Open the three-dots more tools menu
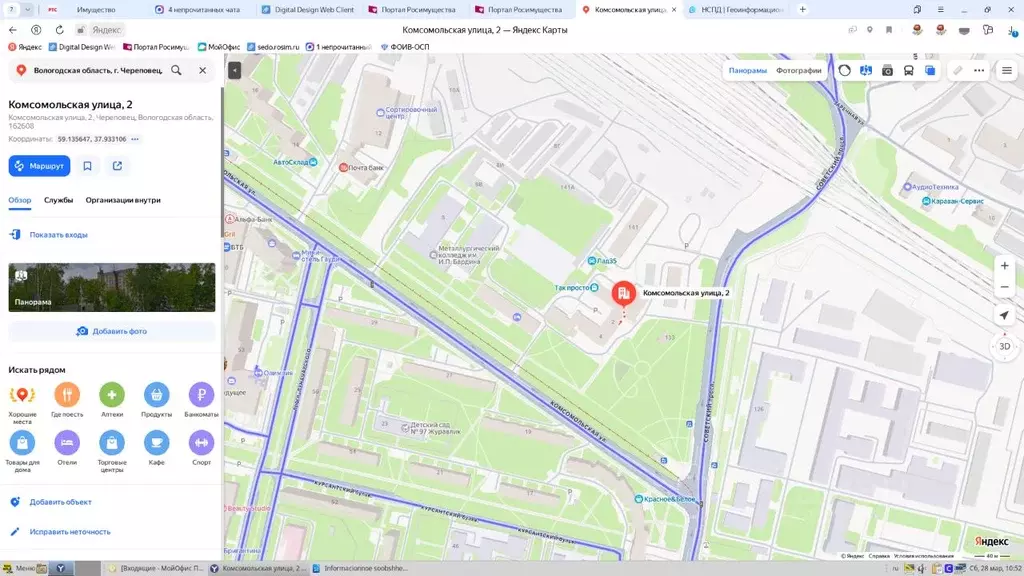Viewport: 1024px width, 576px height. 979,70
